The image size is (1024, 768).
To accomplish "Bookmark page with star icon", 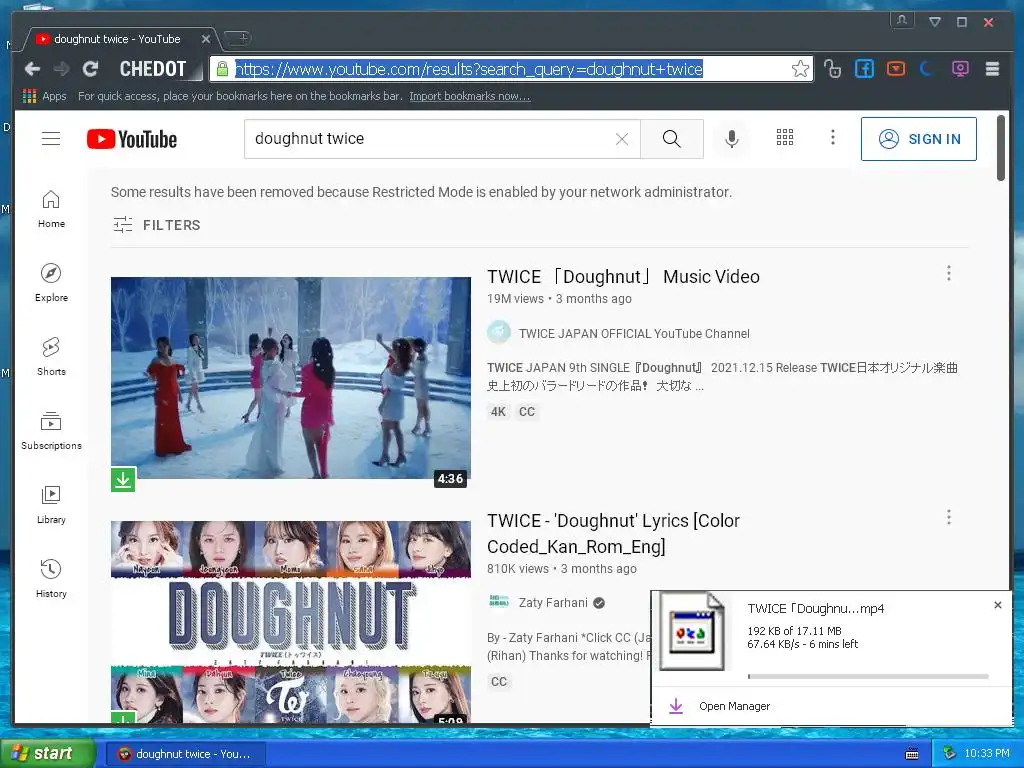I will pyautogui.click(x=800, y=69).
